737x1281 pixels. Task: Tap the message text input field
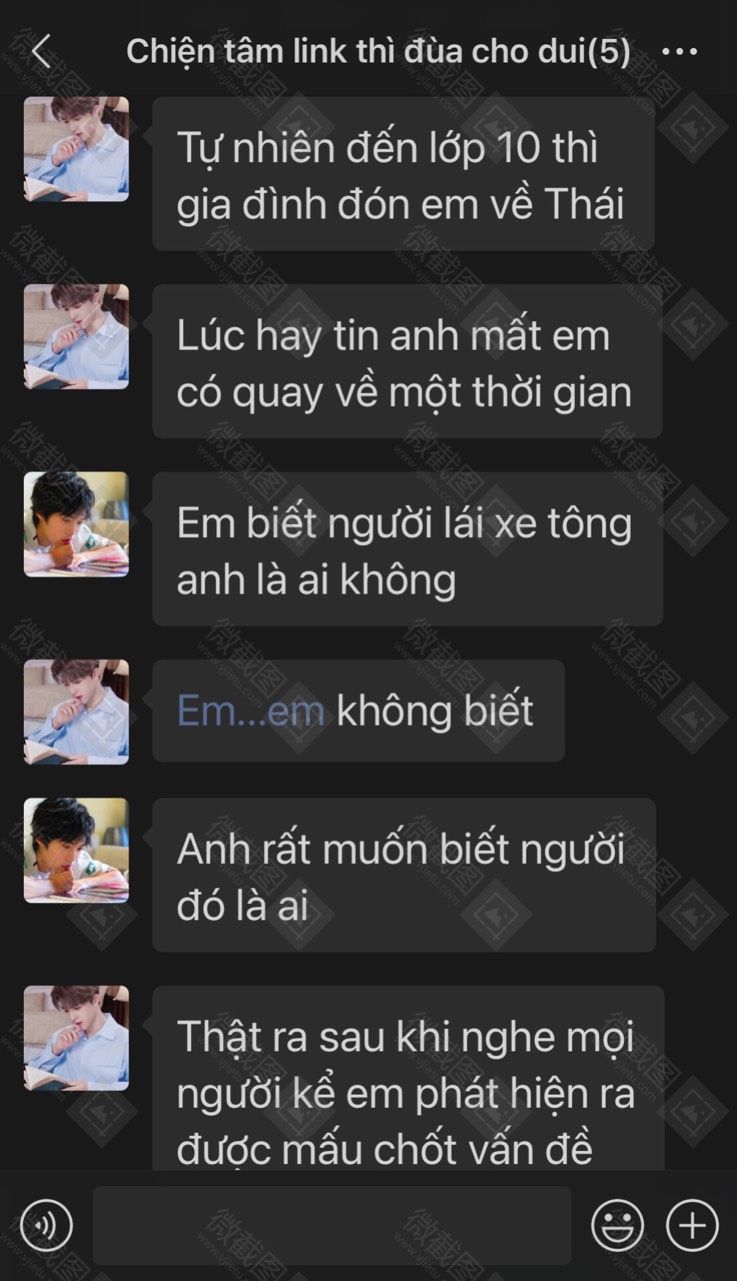pos(332,1225)
